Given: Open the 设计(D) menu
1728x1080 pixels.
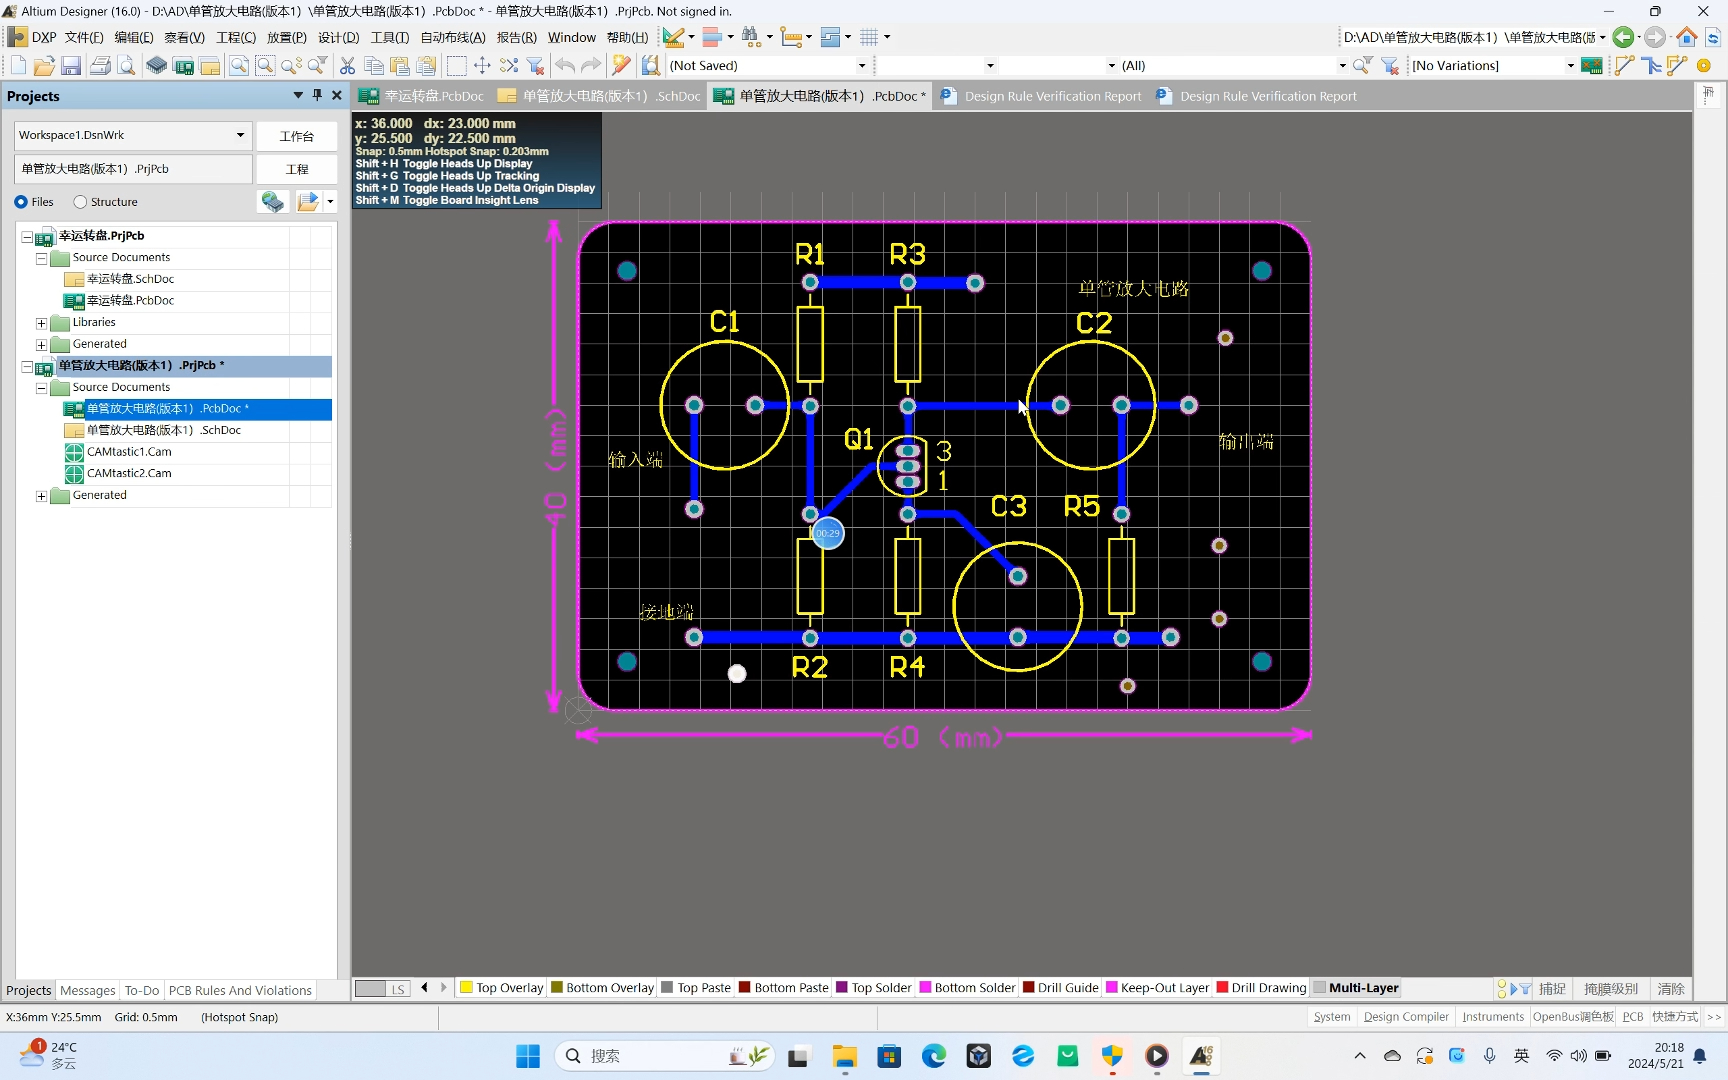Looking at the screenshot, I should (337, 37).
